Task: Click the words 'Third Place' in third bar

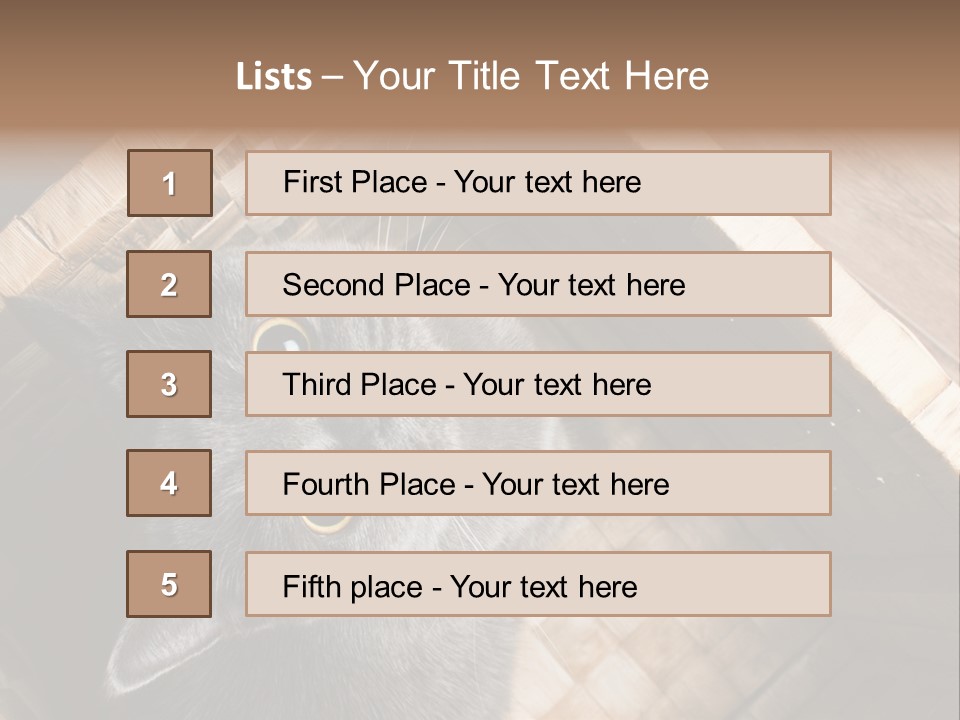Action: [x=359, y=384]
